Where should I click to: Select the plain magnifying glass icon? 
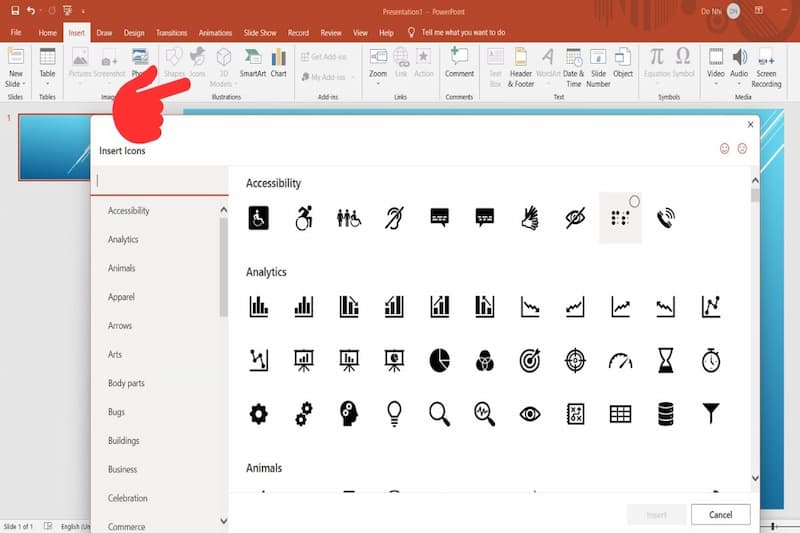[439, 414]
